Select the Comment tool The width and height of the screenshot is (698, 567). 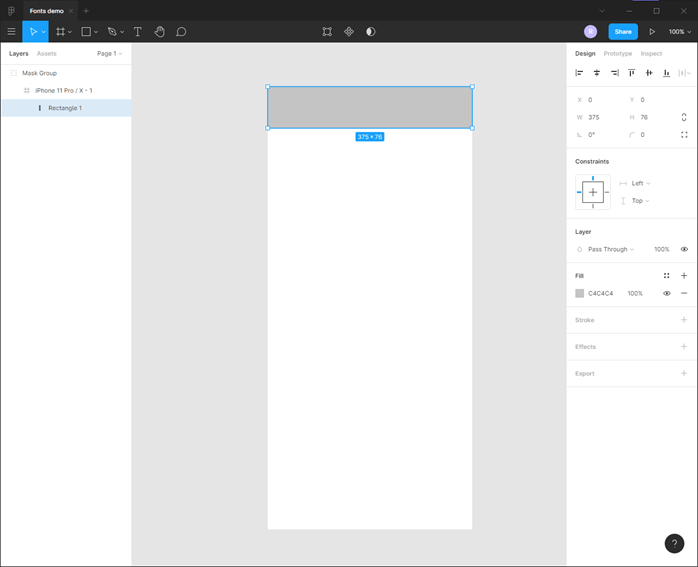[181, 32]
